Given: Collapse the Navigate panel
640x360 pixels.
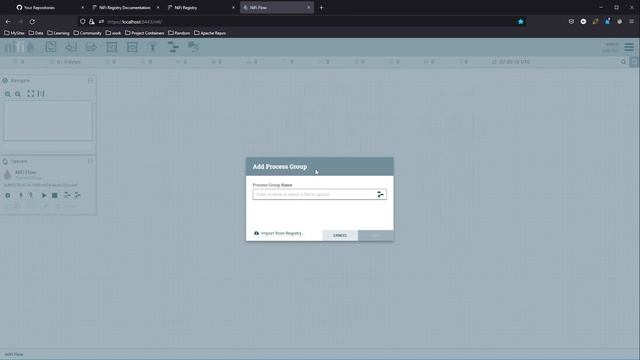Looking at the screenshot, I should coord(91,80).
